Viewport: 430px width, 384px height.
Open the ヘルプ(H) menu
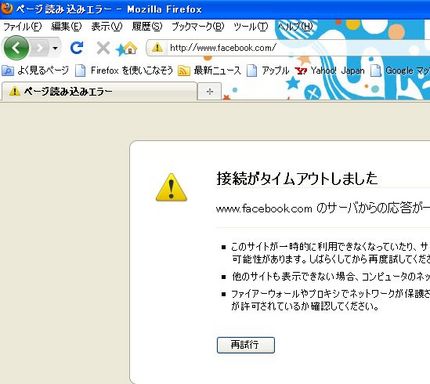pyautogui.click(x=295, y=27)
